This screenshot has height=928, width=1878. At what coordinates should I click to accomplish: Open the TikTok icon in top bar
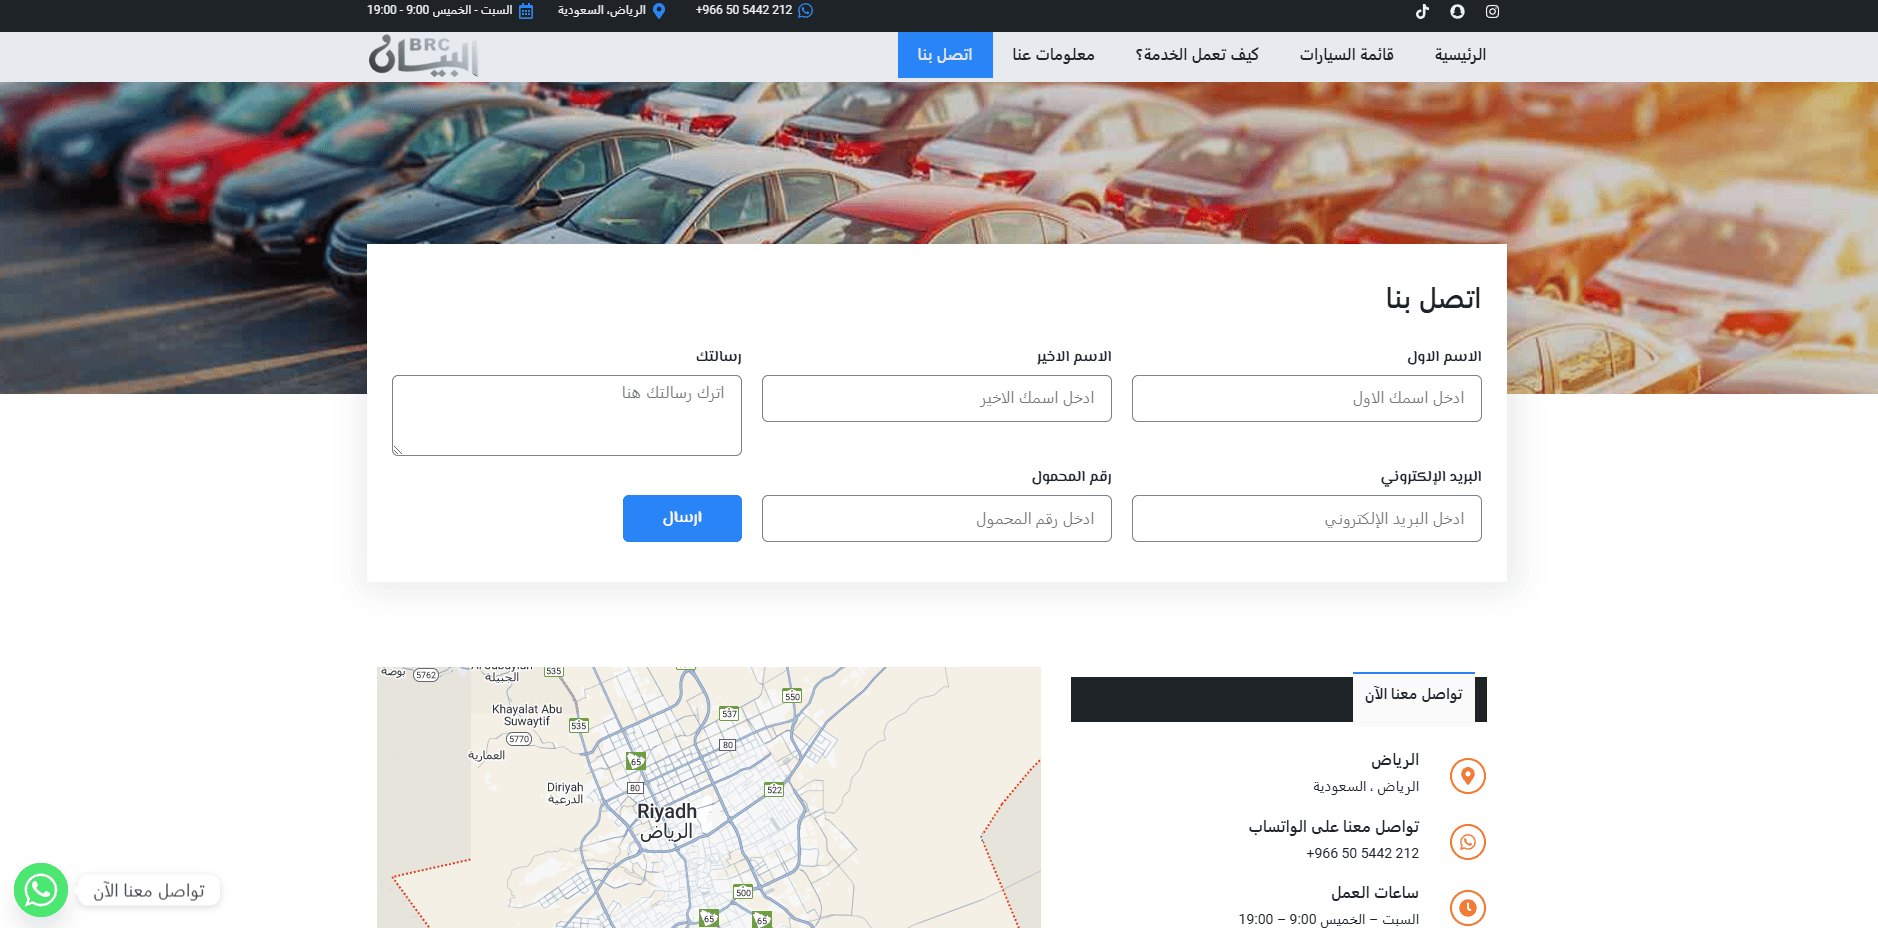[x=1422, y=12]
